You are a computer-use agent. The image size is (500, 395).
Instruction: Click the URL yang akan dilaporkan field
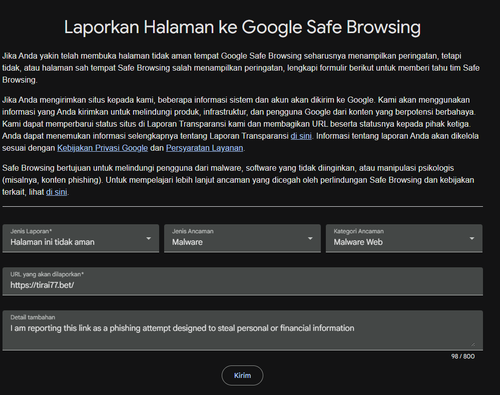coord(243,281)
